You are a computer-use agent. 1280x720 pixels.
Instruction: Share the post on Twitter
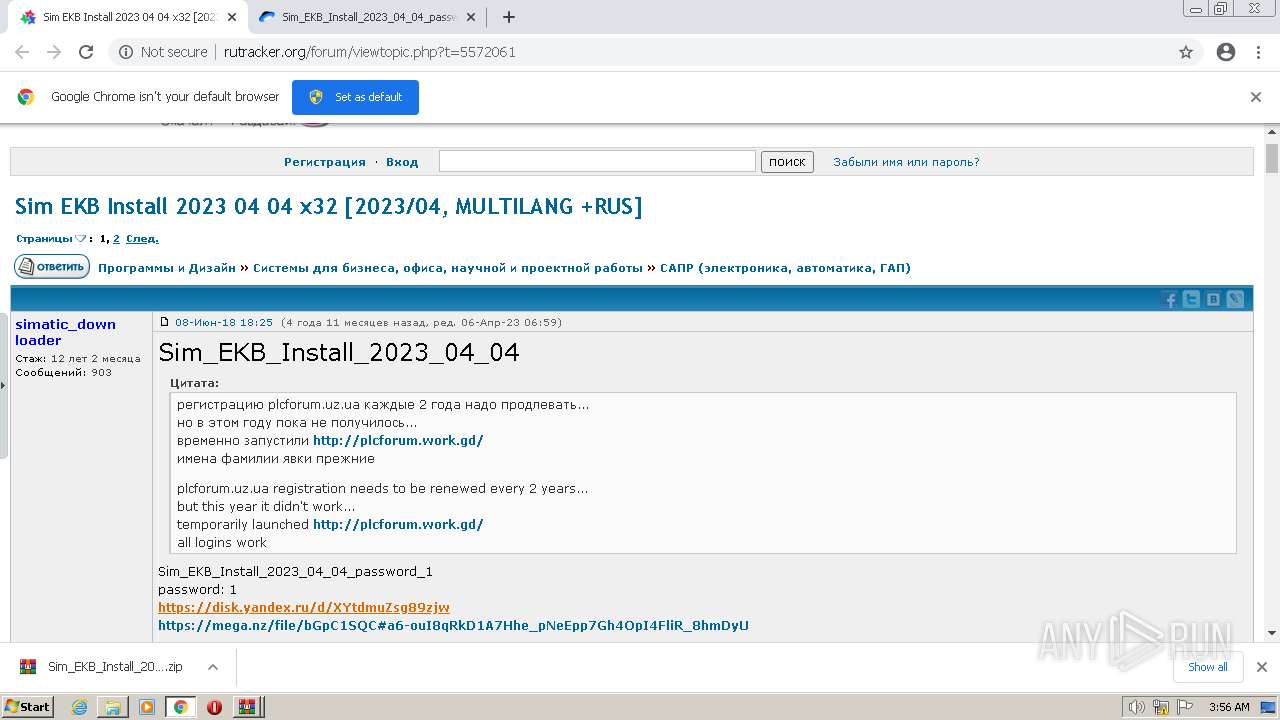pyautogui.click(x=1191, y=299)
